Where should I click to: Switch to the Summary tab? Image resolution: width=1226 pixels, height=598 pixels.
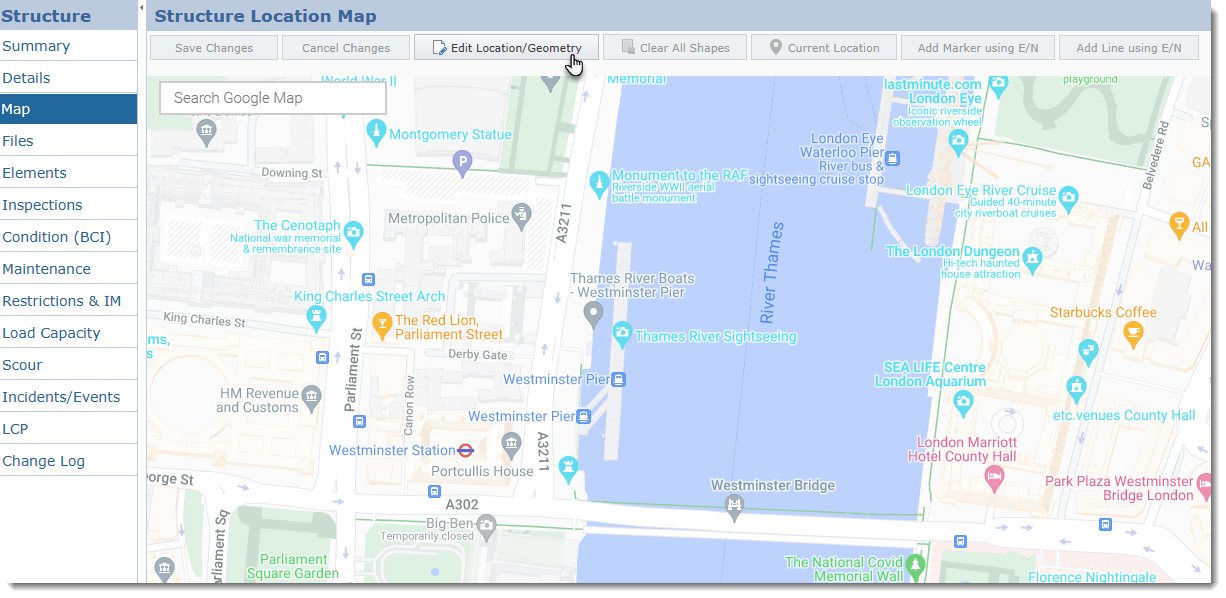[x=34, y=45]
